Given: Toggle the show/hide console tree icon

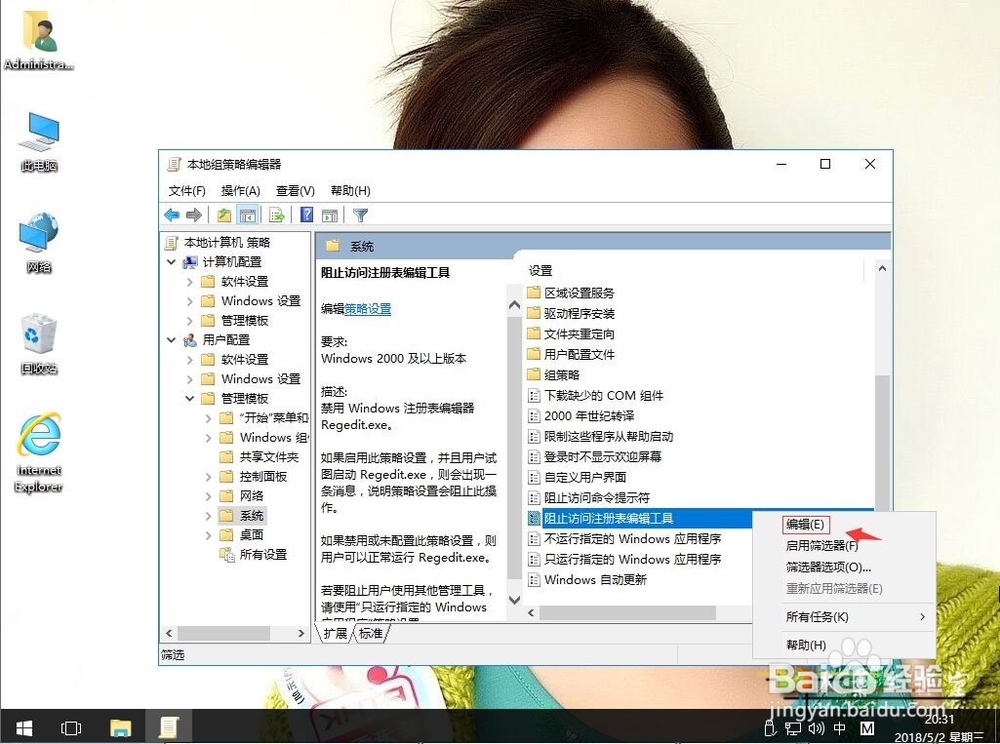Looking at the screenshot, I should click(x=247, y=215).
